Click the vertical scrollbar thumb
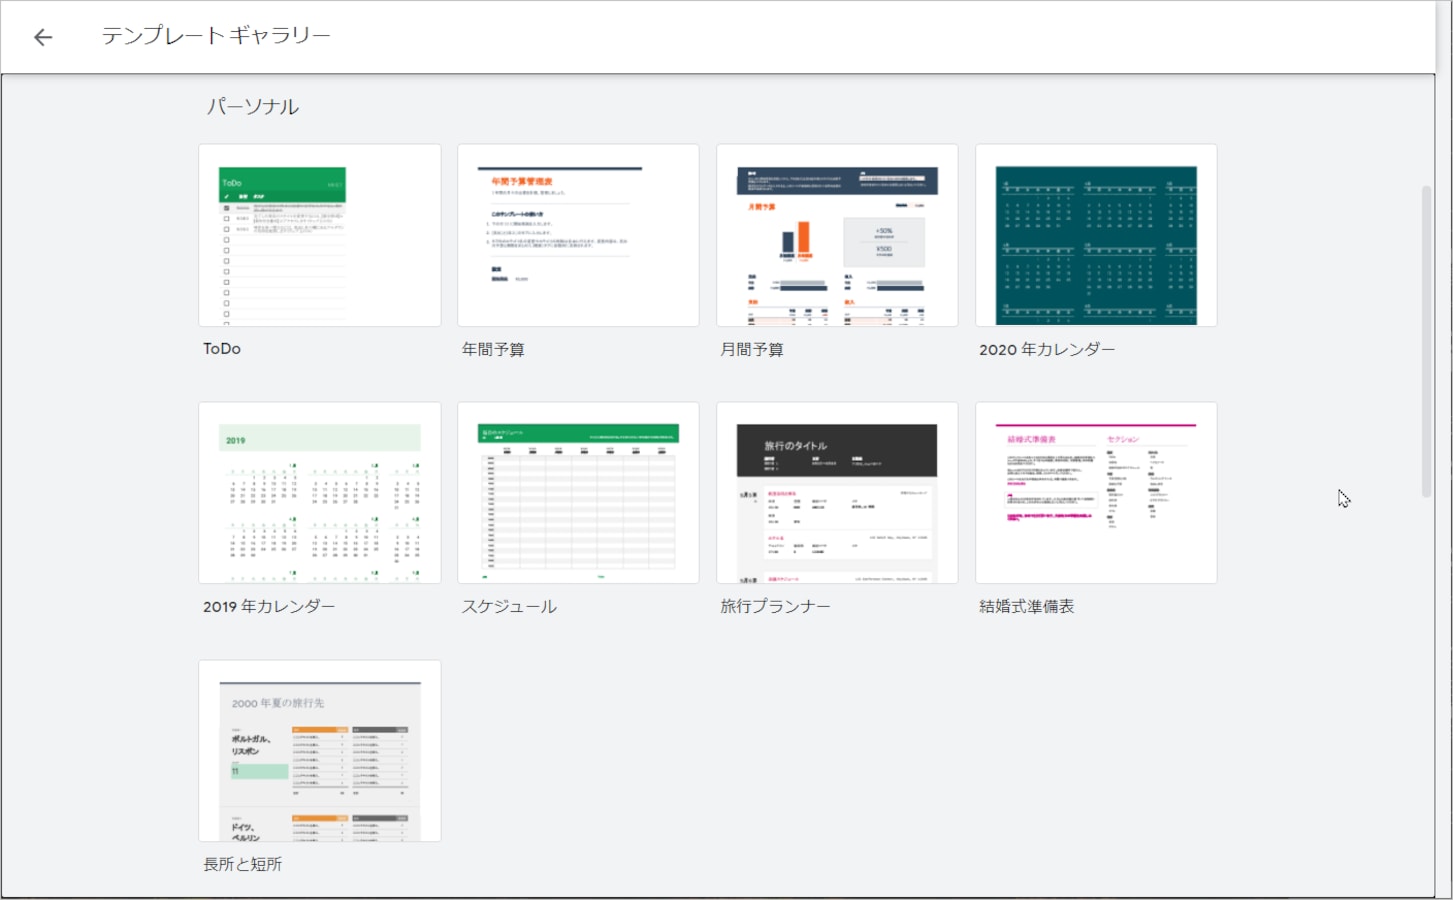The width and height of the screenshot is (1453, 900). [1426, 340]
